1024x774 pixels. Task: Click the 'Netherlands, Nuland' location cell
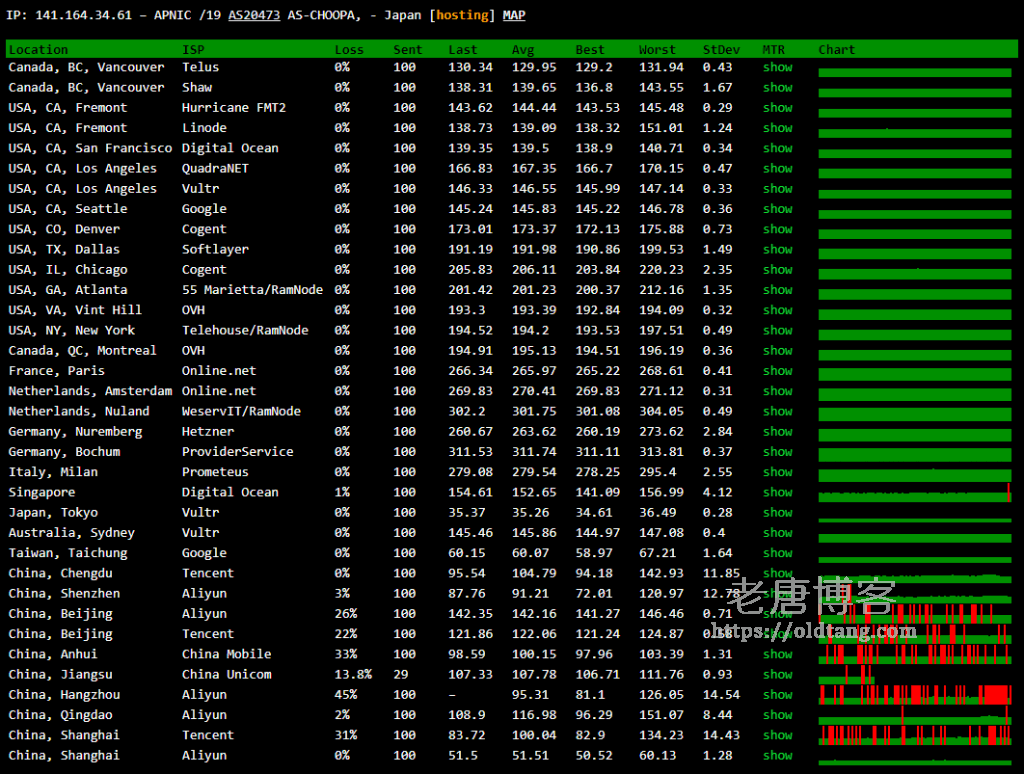79,411
